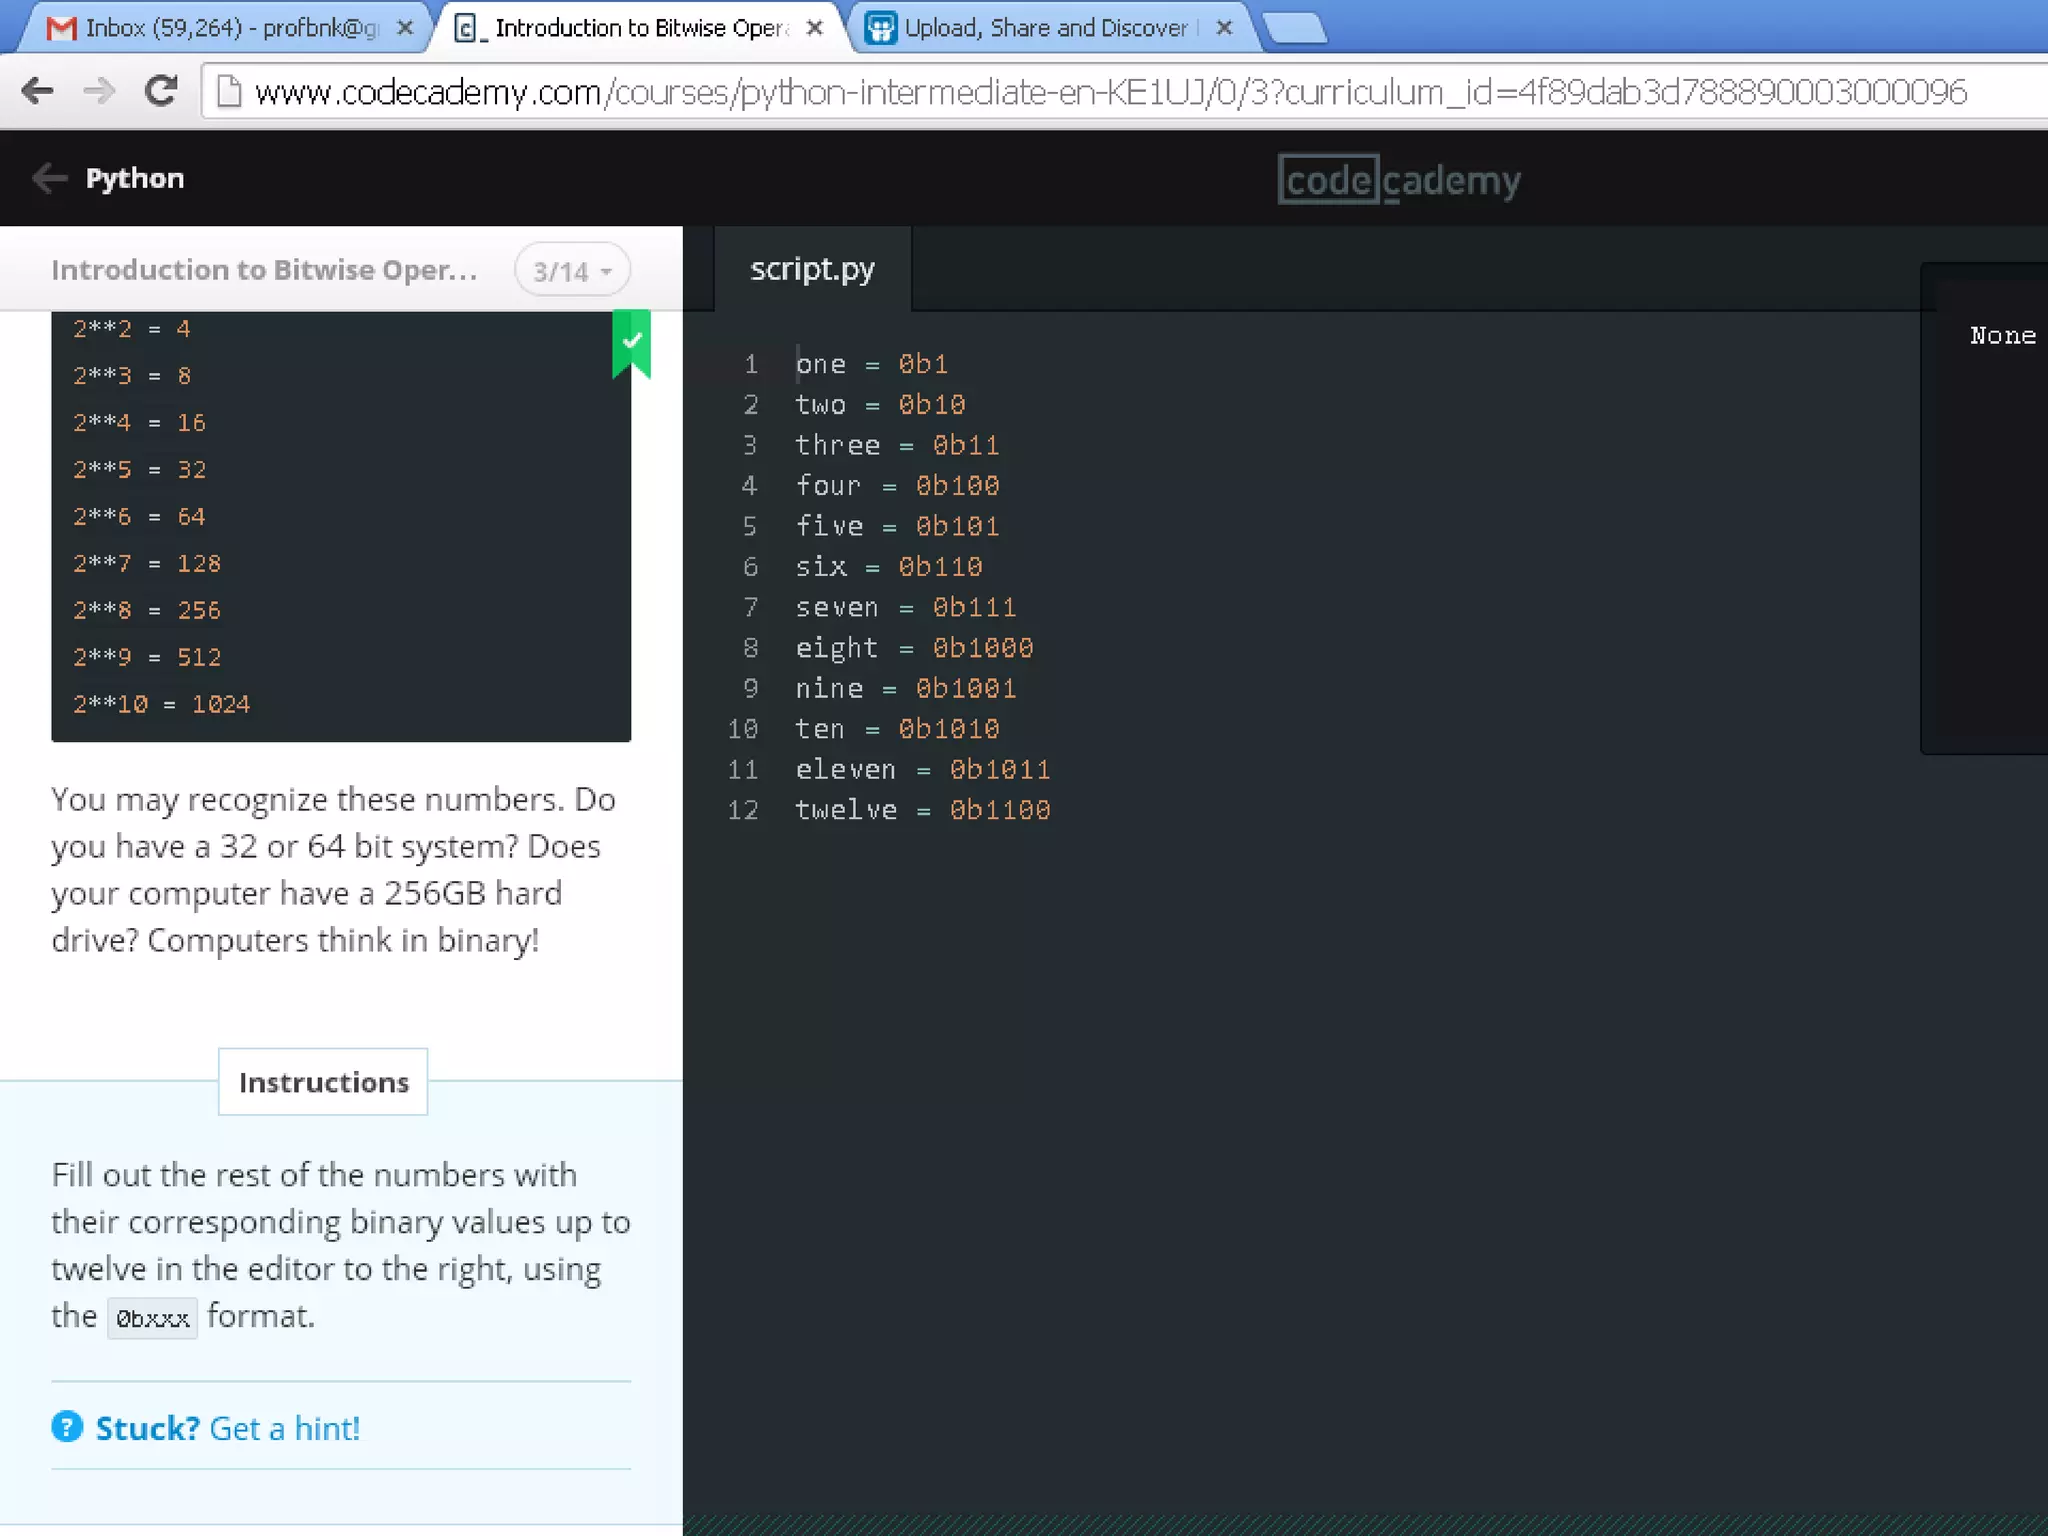Click the '2**2 = 4' example line

click(131, 329)
